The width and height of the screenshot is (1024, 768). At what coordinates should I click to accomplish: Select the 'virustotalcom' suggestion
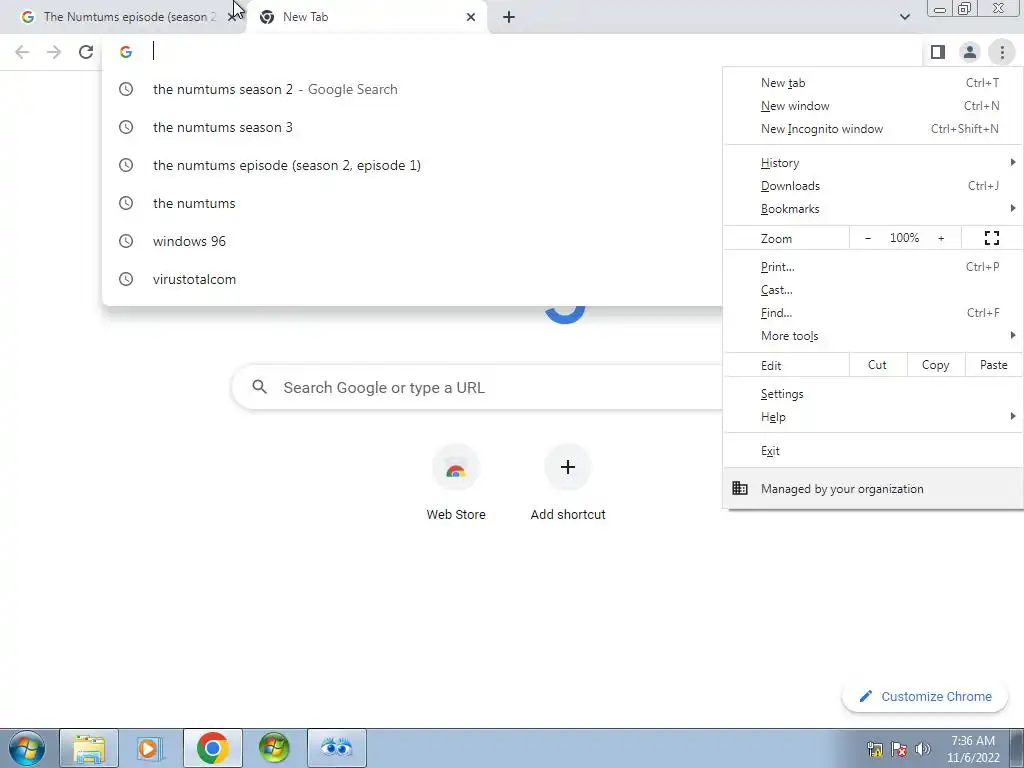412,279
